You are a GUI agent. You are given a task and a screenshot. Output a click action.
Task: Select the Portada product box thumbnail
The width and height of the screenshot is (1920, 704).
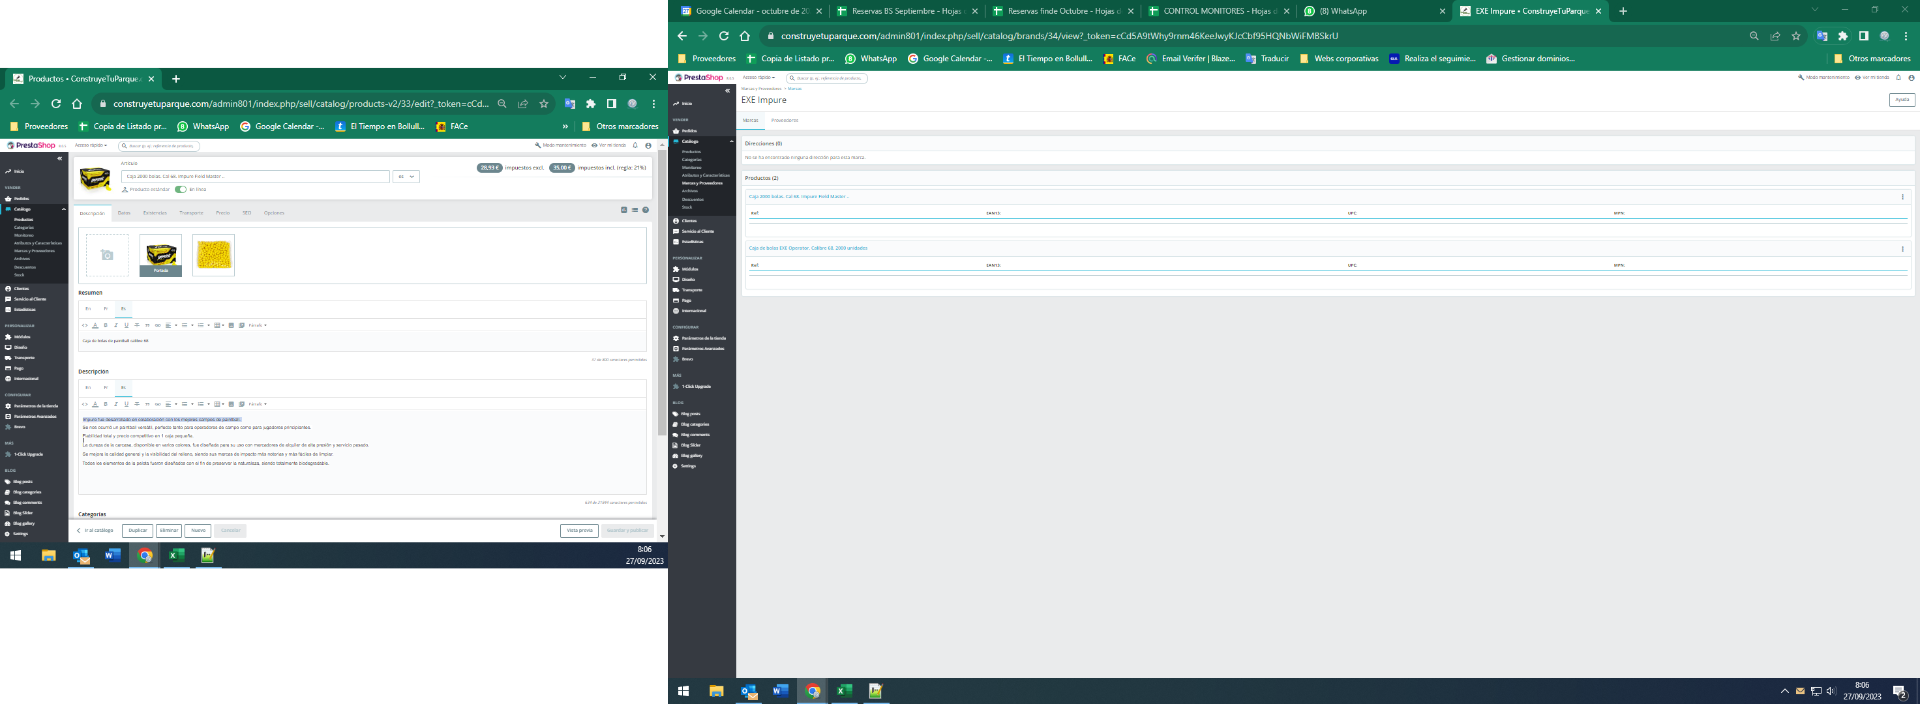(161, 255)
